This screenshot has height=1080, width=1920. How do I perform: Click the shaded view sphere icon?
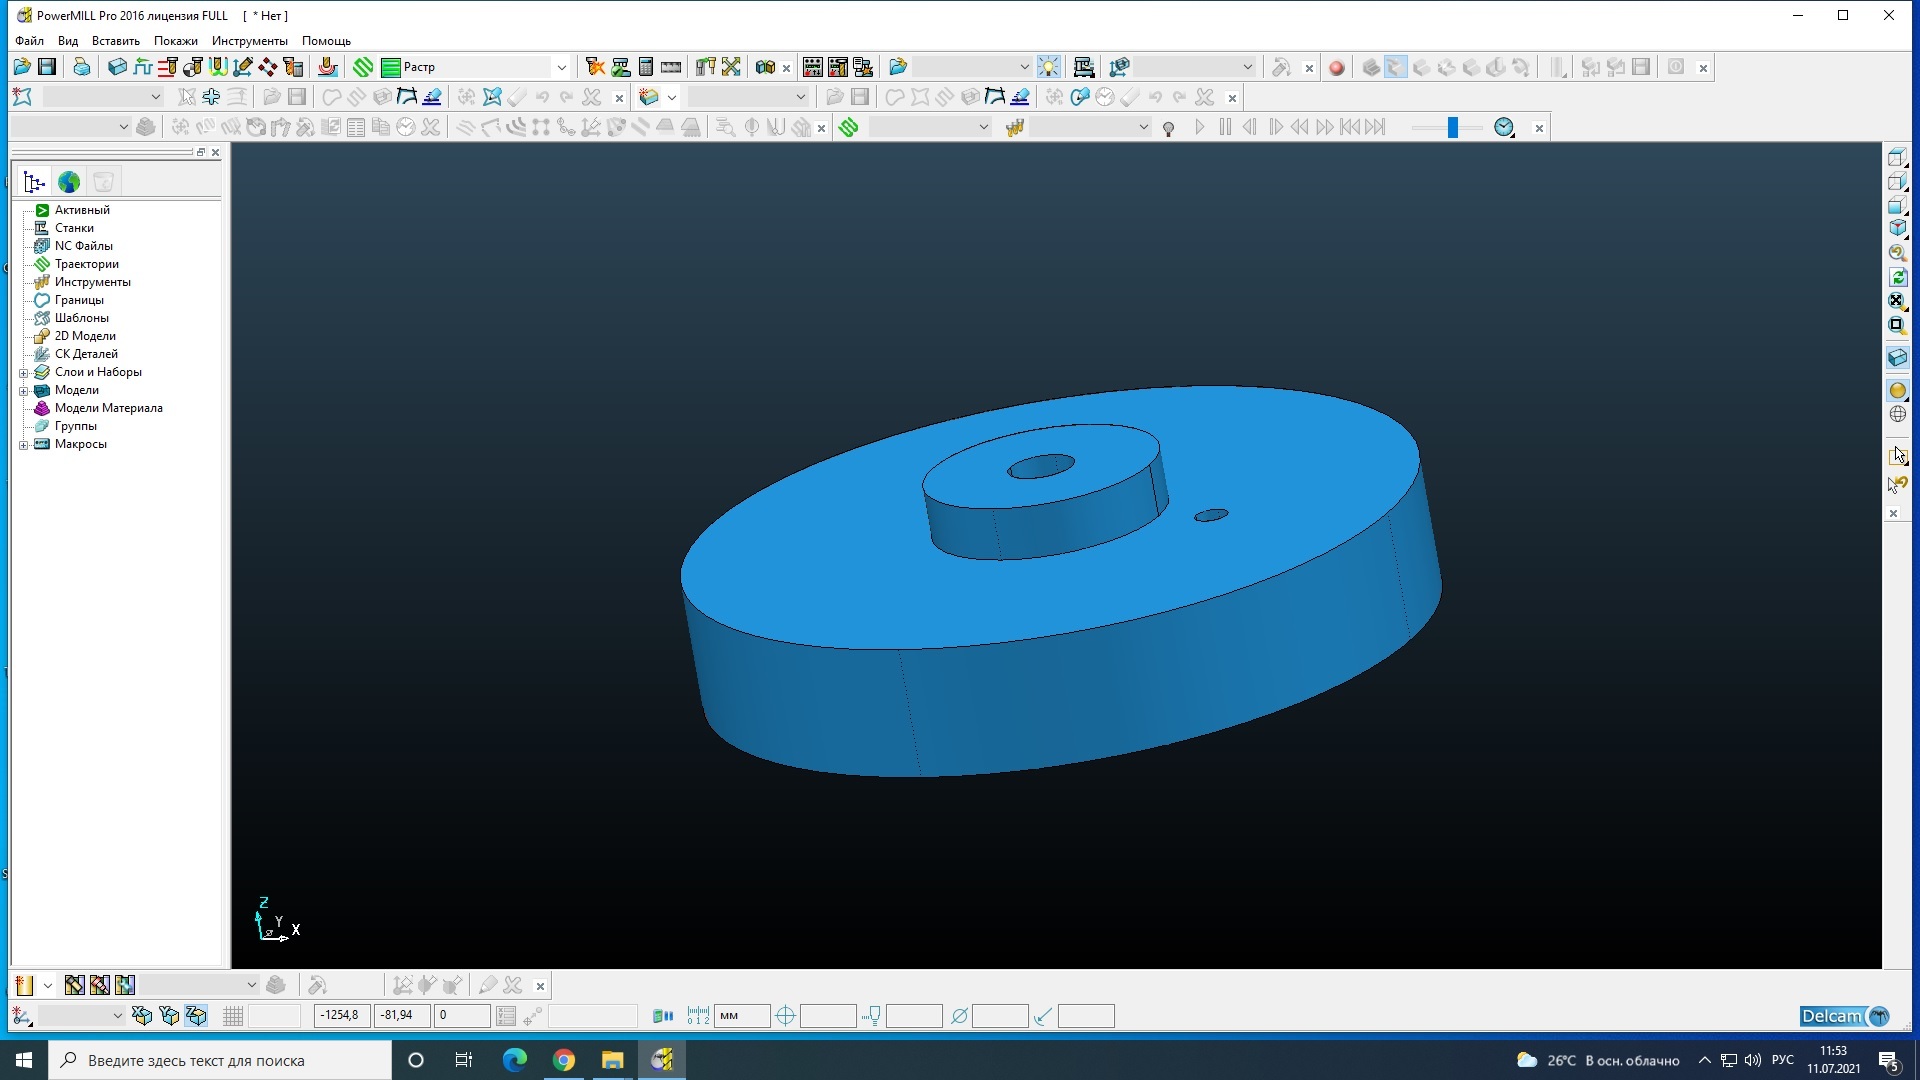[1897, 390]
